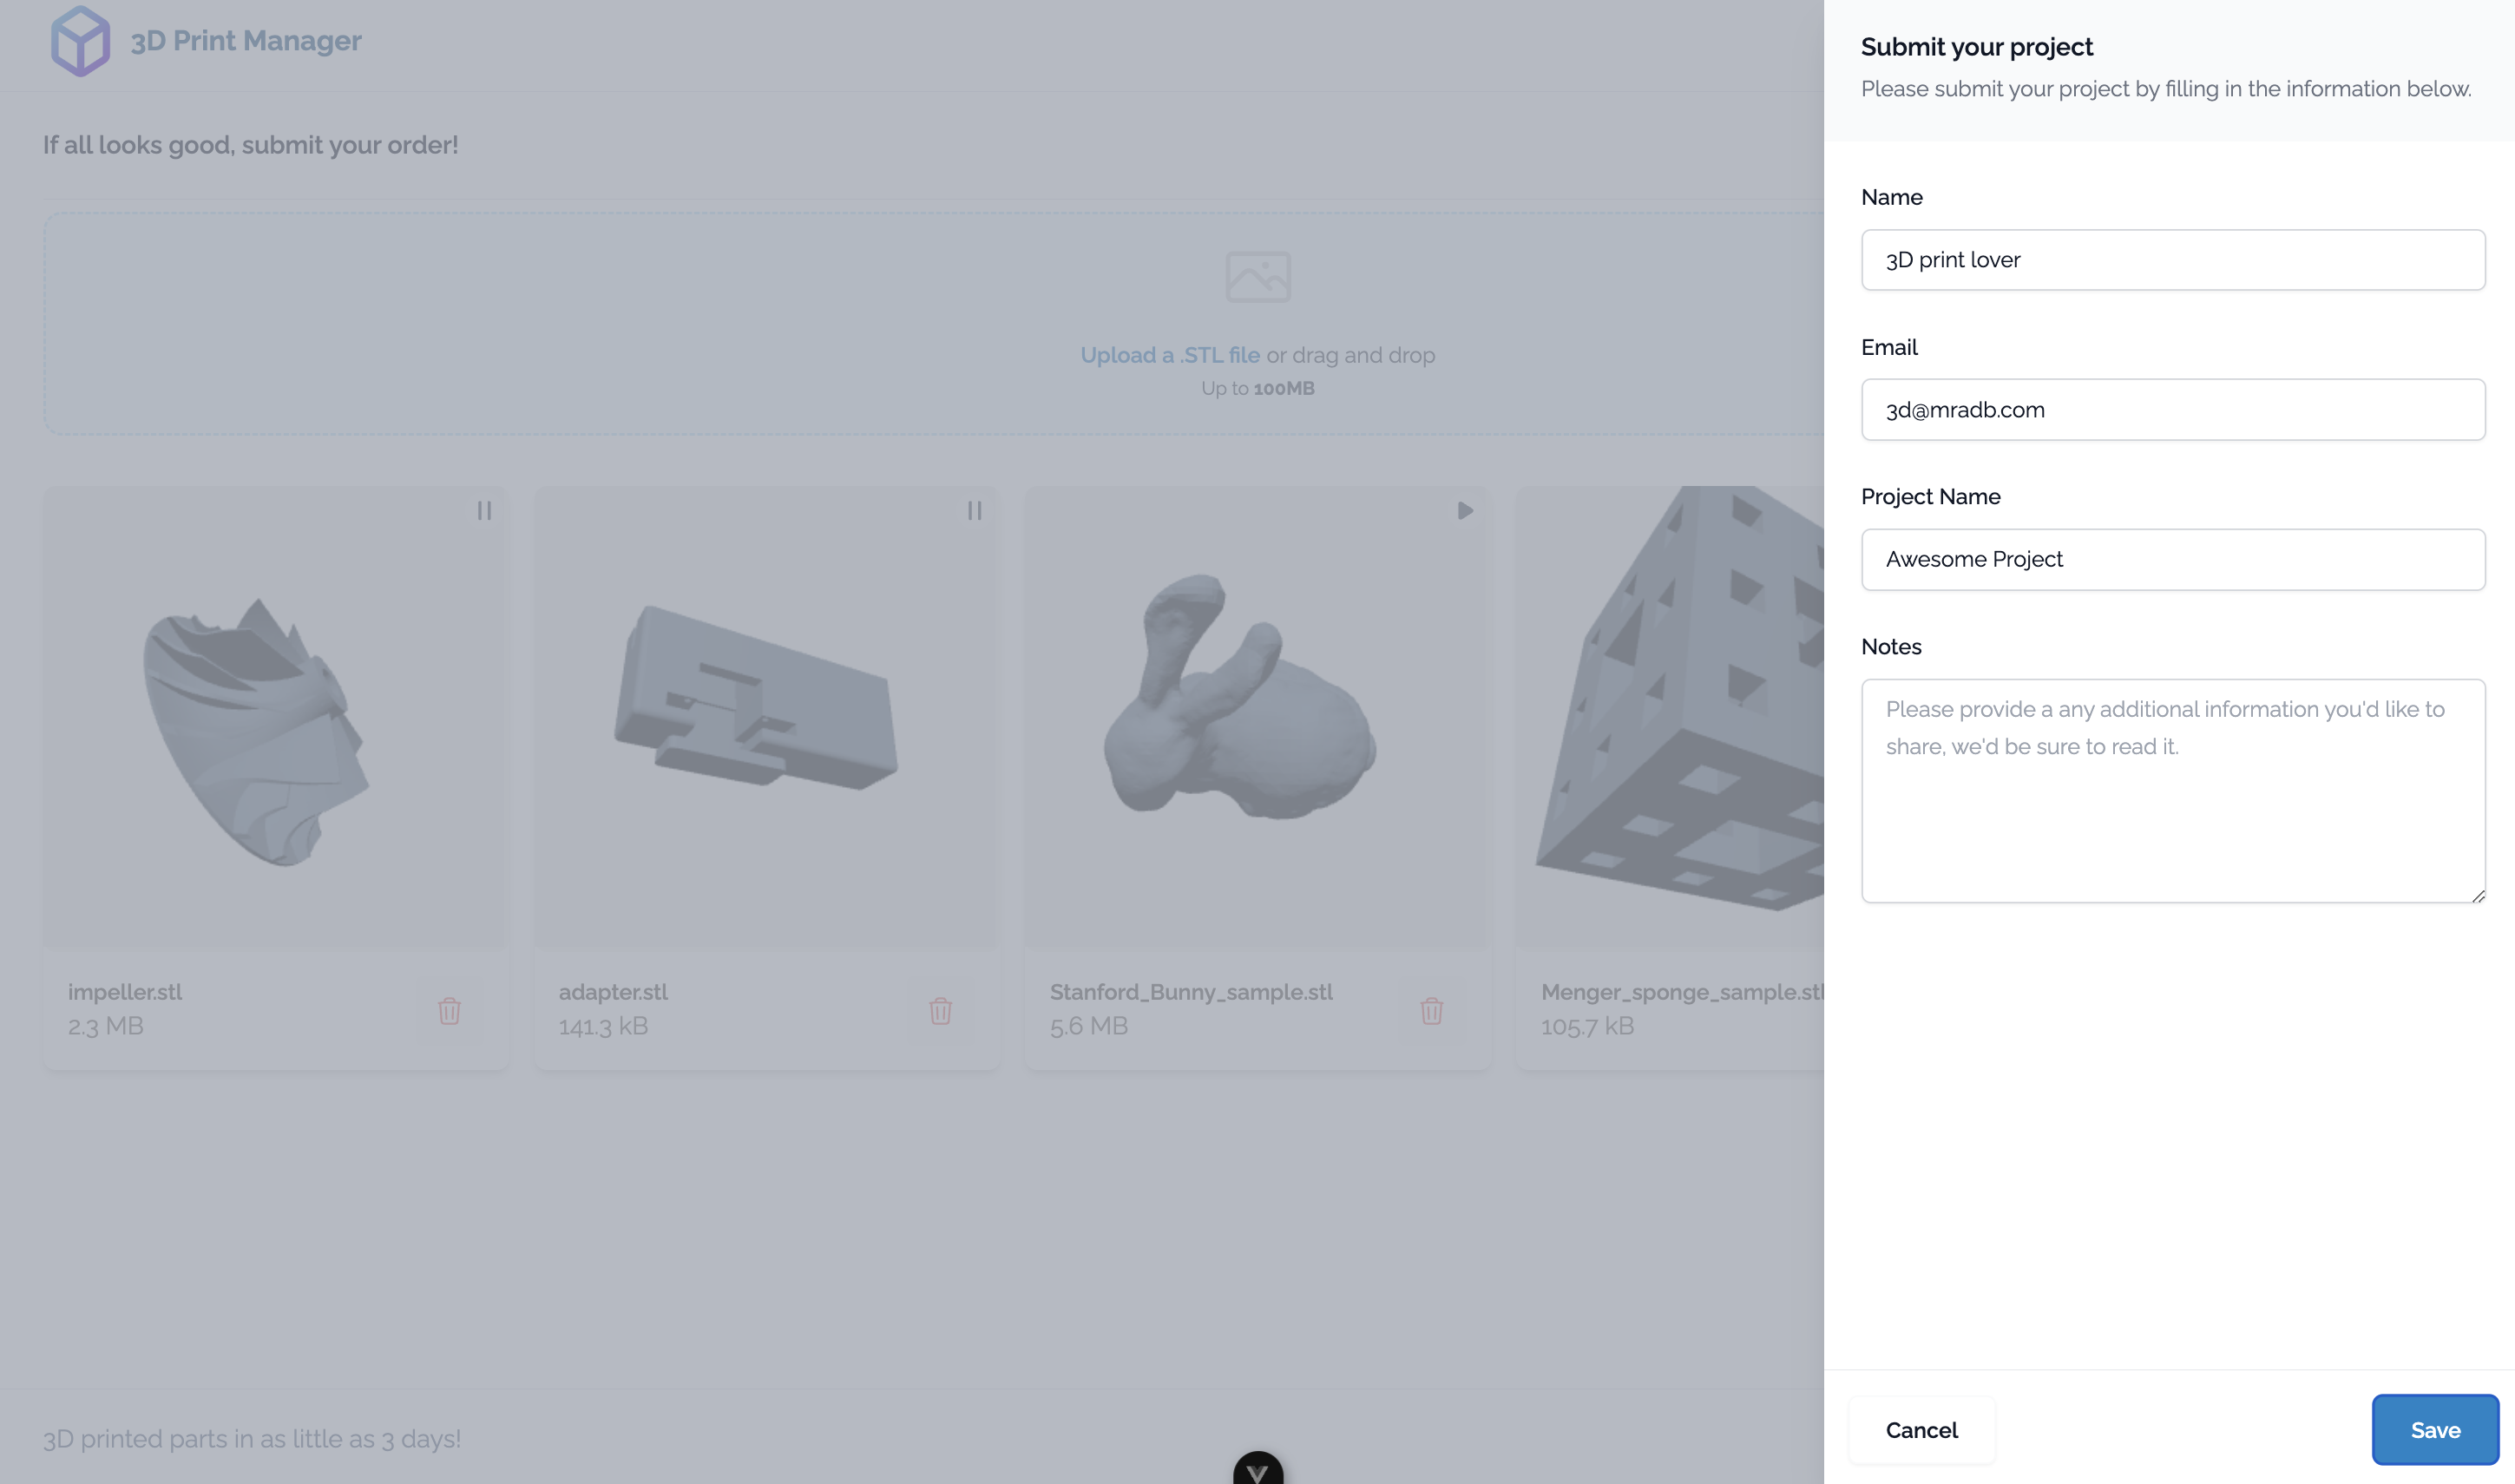Screen dimensions: 2515x1484
Task: Click the play icon on Stanford_Bunny_sample.stl
Action: pos(1462,510)
